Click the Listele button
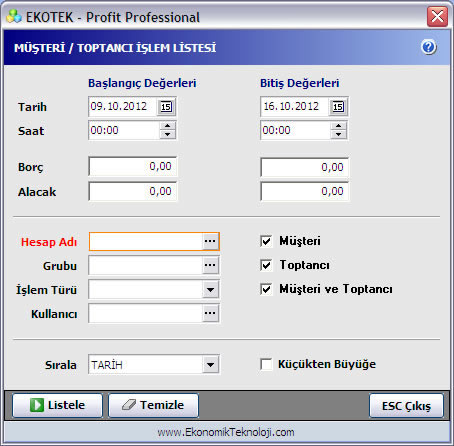Image resolution: width=454 pixels, height=446 pixels. (57, 405)
